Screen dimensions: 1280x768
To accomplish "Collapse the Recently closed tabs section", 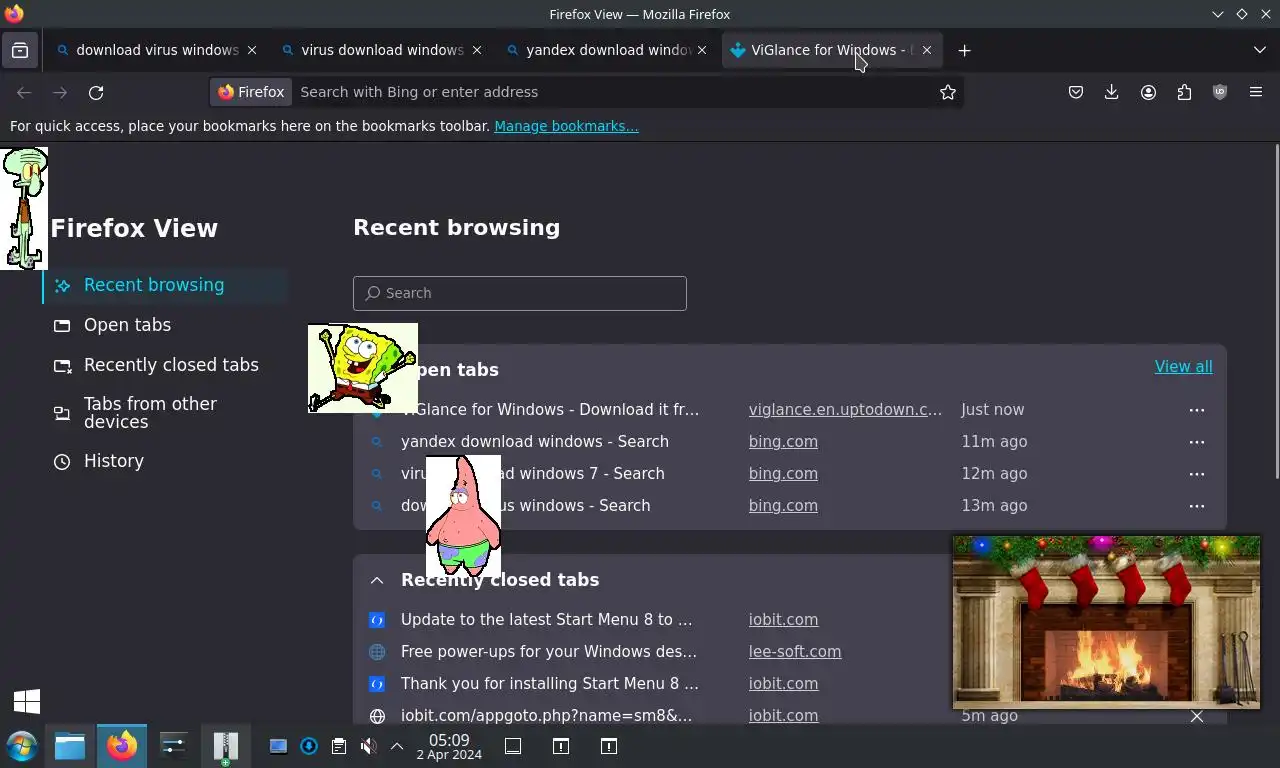I will [x=377, y=580].
